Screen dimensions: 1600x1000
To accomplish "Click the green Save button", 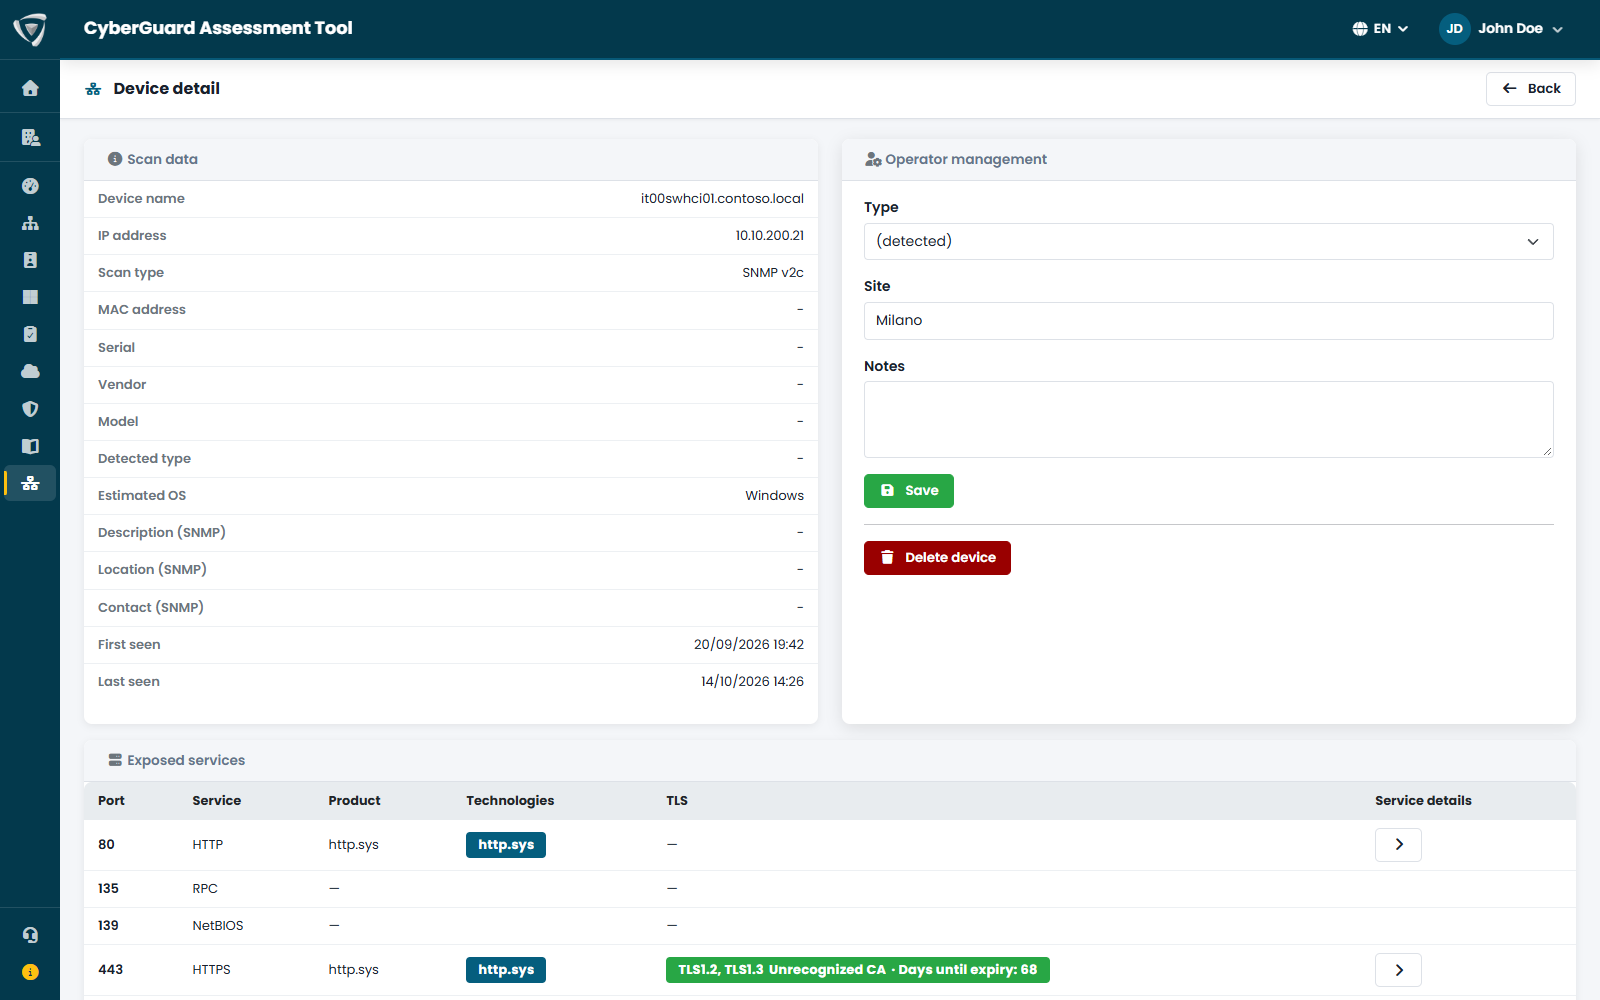I will [908, 491].
